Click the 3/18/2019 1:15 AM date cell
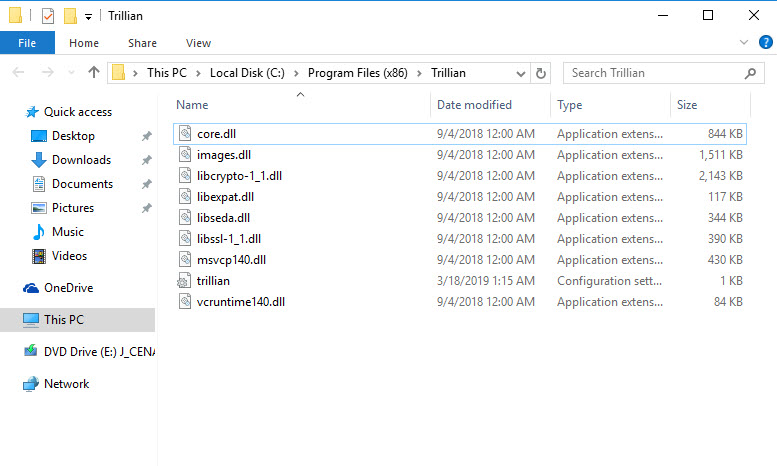This screenshot has width=777, height=466. point(486,281)
